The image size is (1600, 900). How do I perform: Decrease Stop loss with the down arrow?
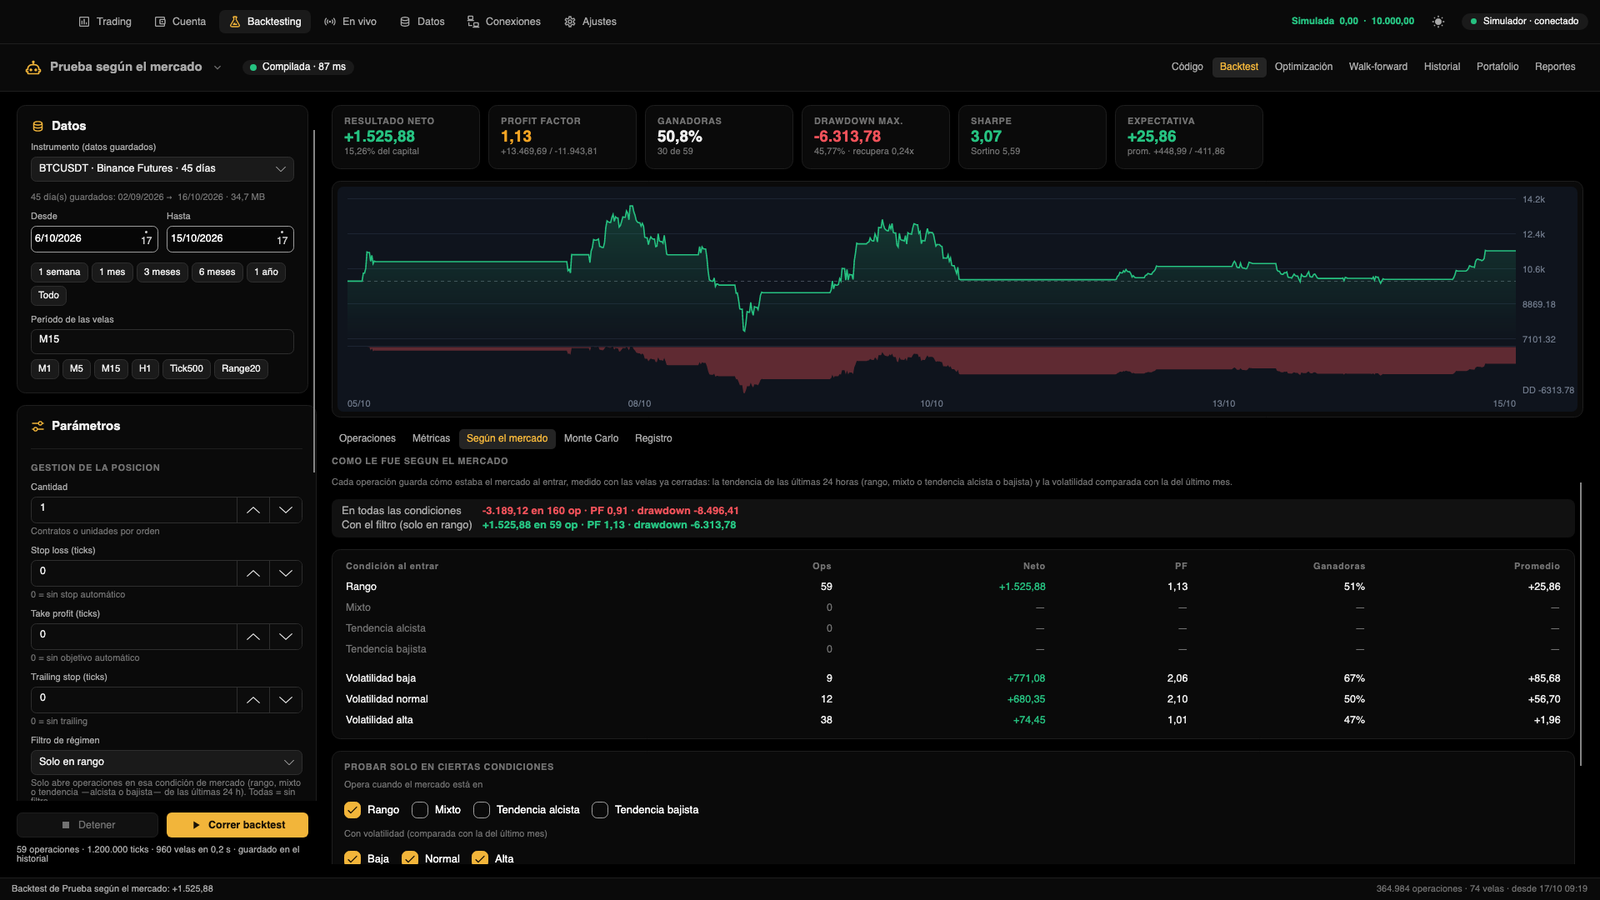(285, 573)
